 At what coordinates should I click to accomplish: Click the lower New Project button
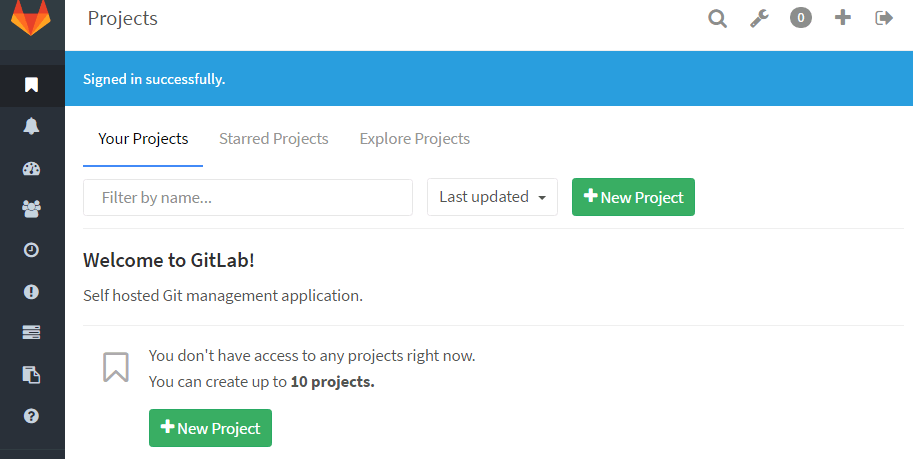(210, 428)
